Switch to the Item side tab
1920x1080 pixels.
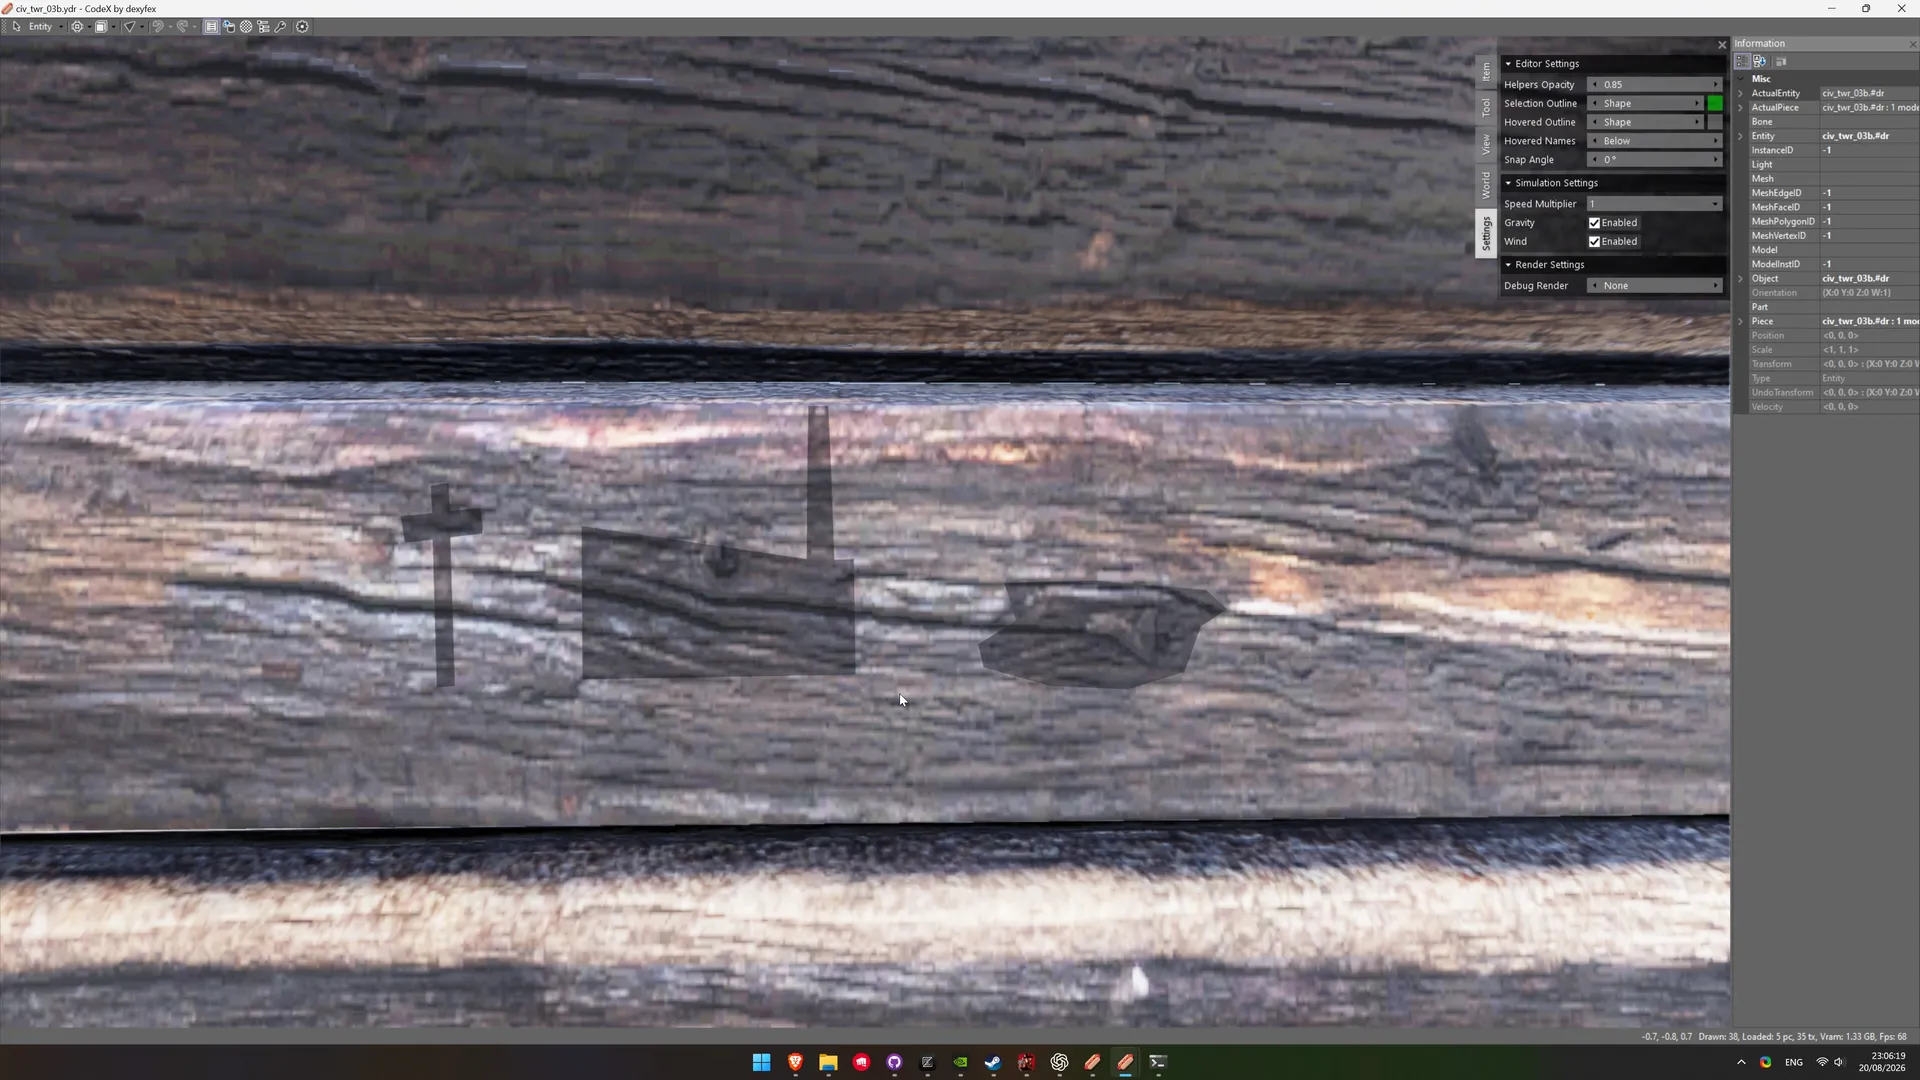point(1486,71)
